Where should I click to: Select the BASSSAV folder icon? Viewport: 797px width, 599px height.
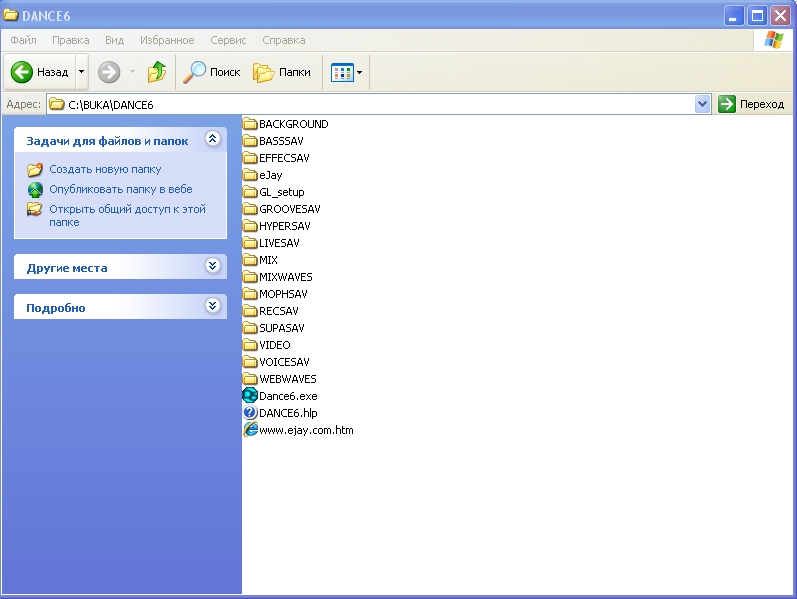coord(250,141)
